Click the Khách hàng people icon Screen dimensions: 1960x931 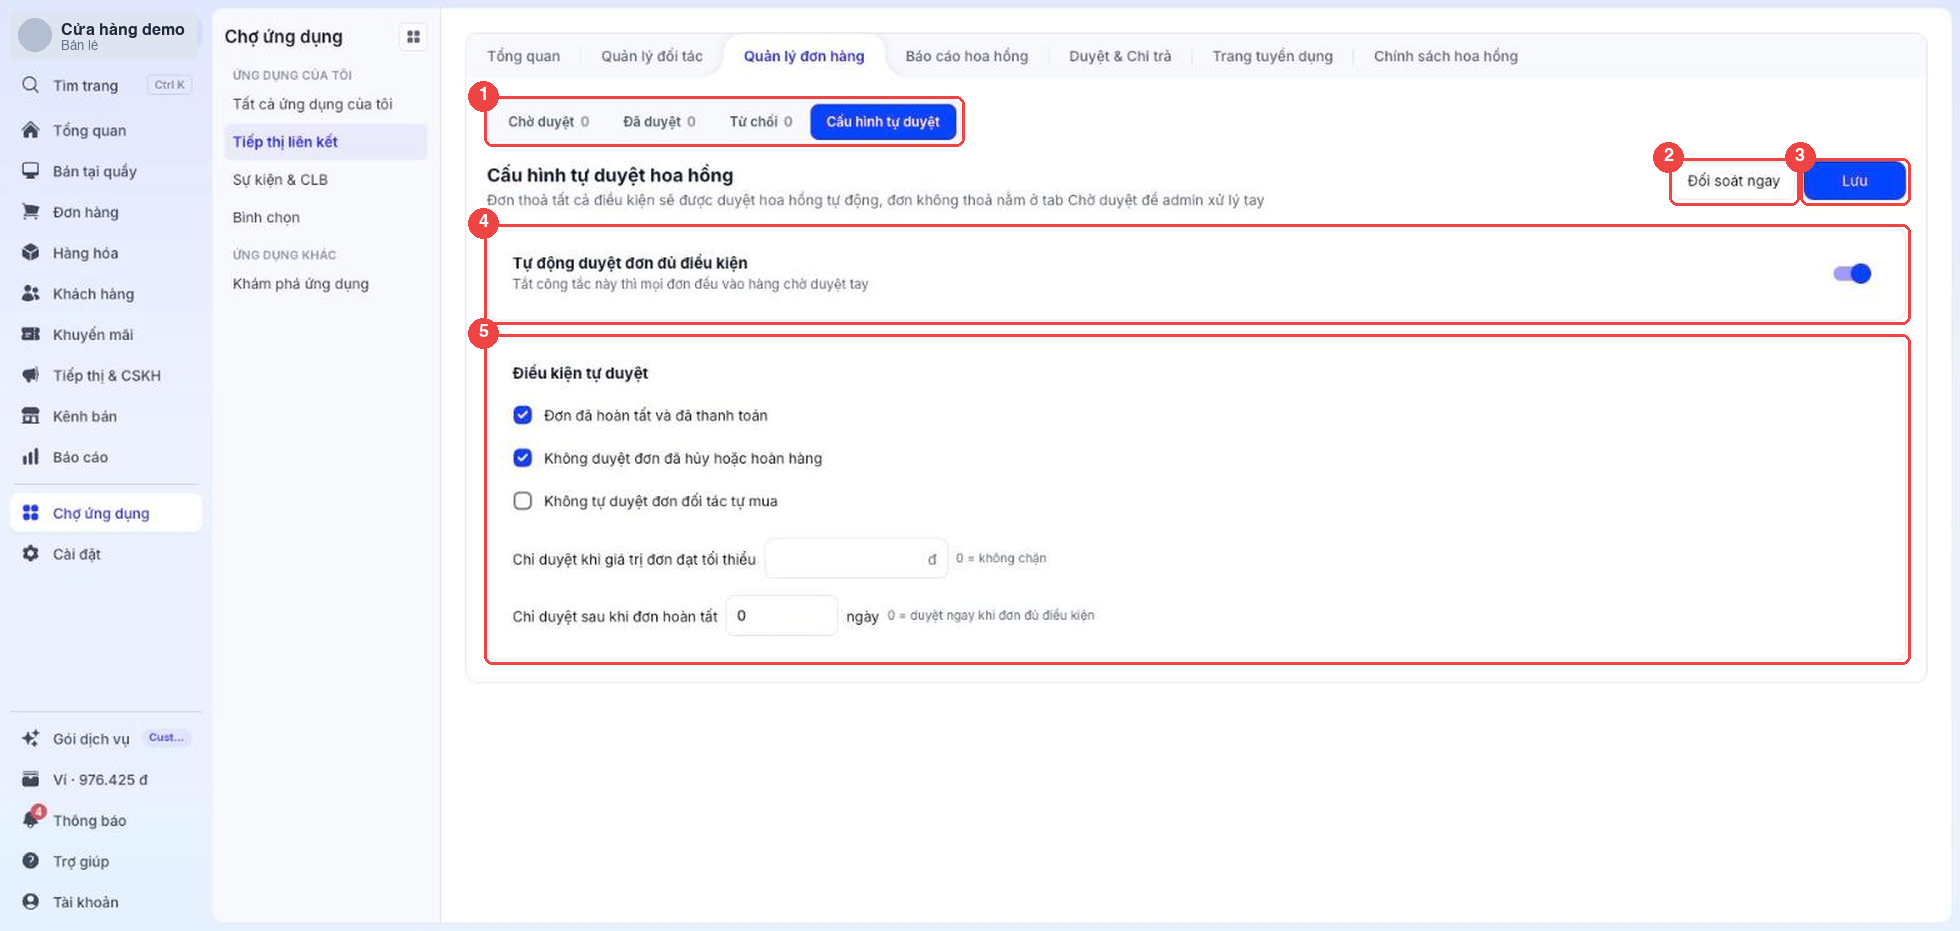(x=31, y=294)
